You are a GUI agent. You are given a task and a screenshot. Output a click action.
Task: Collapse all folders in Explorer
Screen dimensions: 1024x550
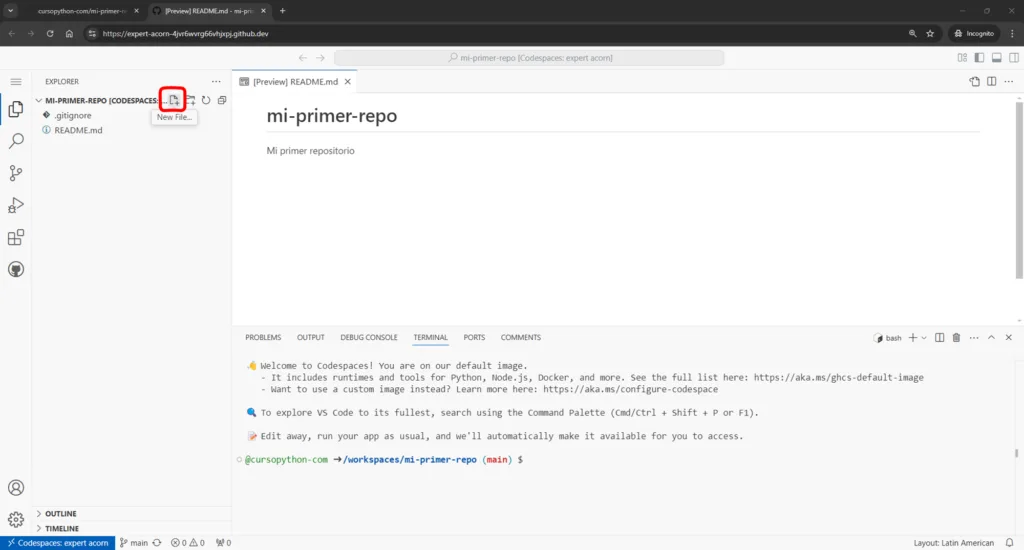pyautogui.click(x=222, y=100)
